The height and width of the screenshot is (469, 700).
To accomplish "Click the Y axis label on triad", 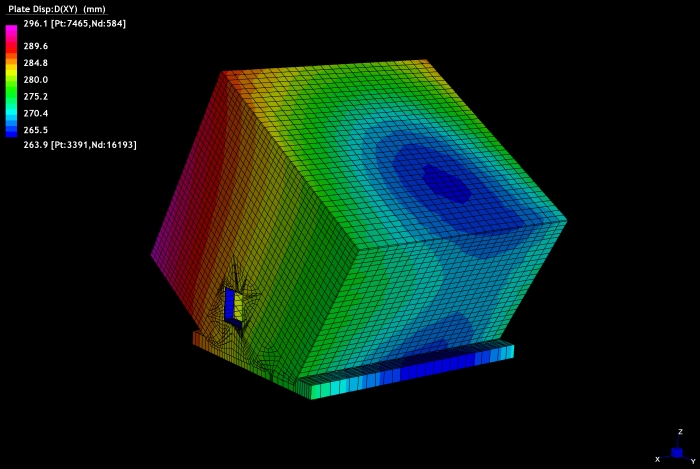I will coord(693,460).
